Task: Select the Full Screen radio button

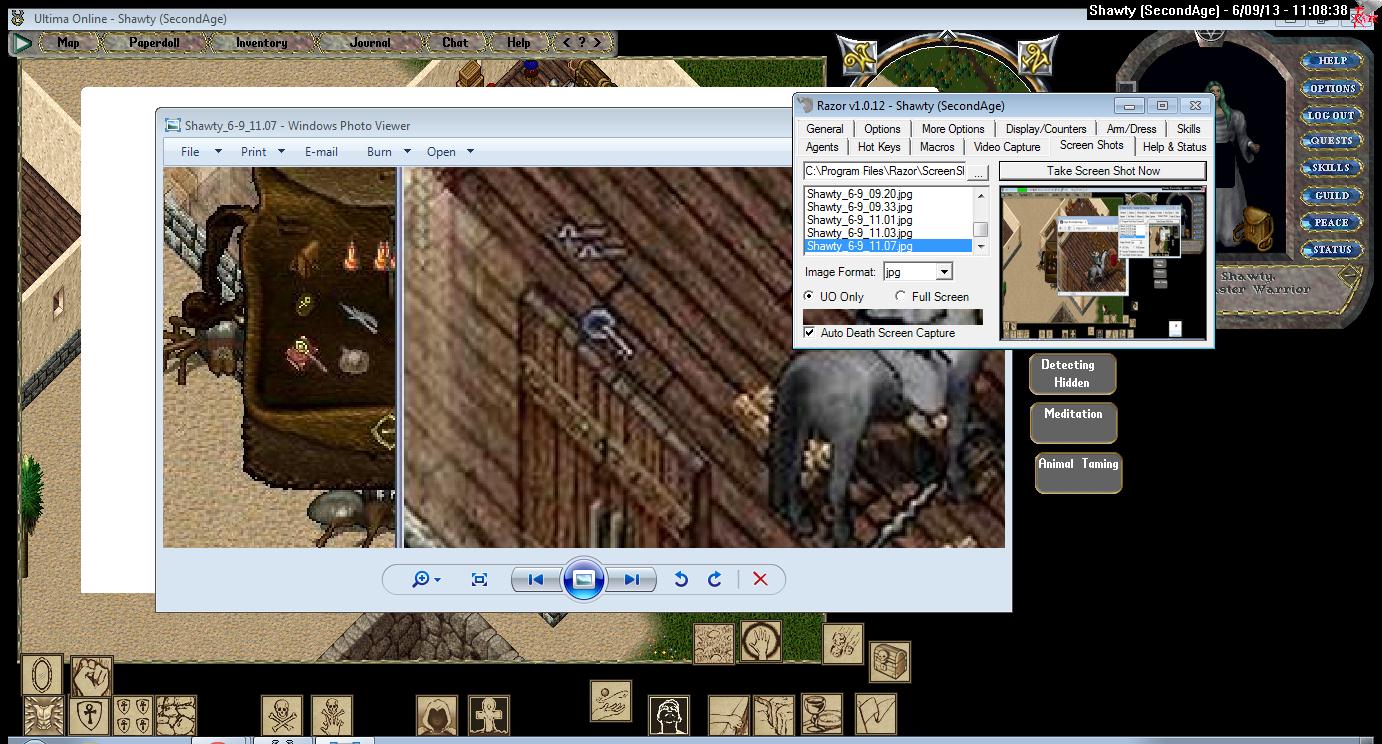Action: [x=901, y=297]
